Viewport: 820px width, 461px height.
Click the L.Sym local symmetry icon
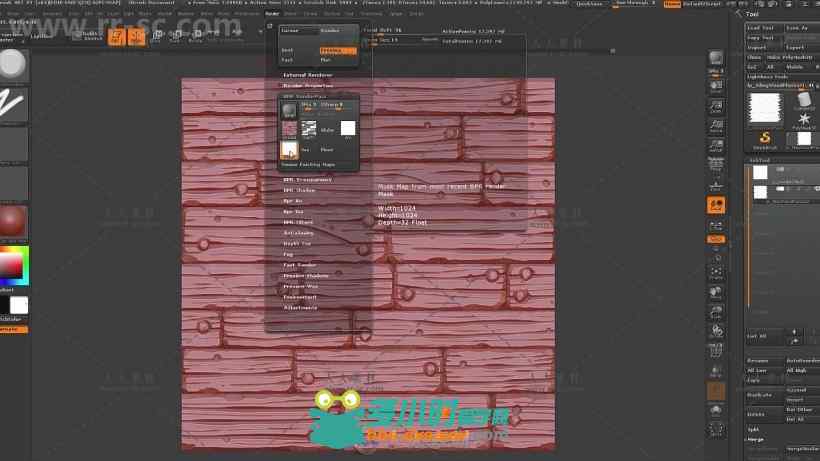coord(716,226)
